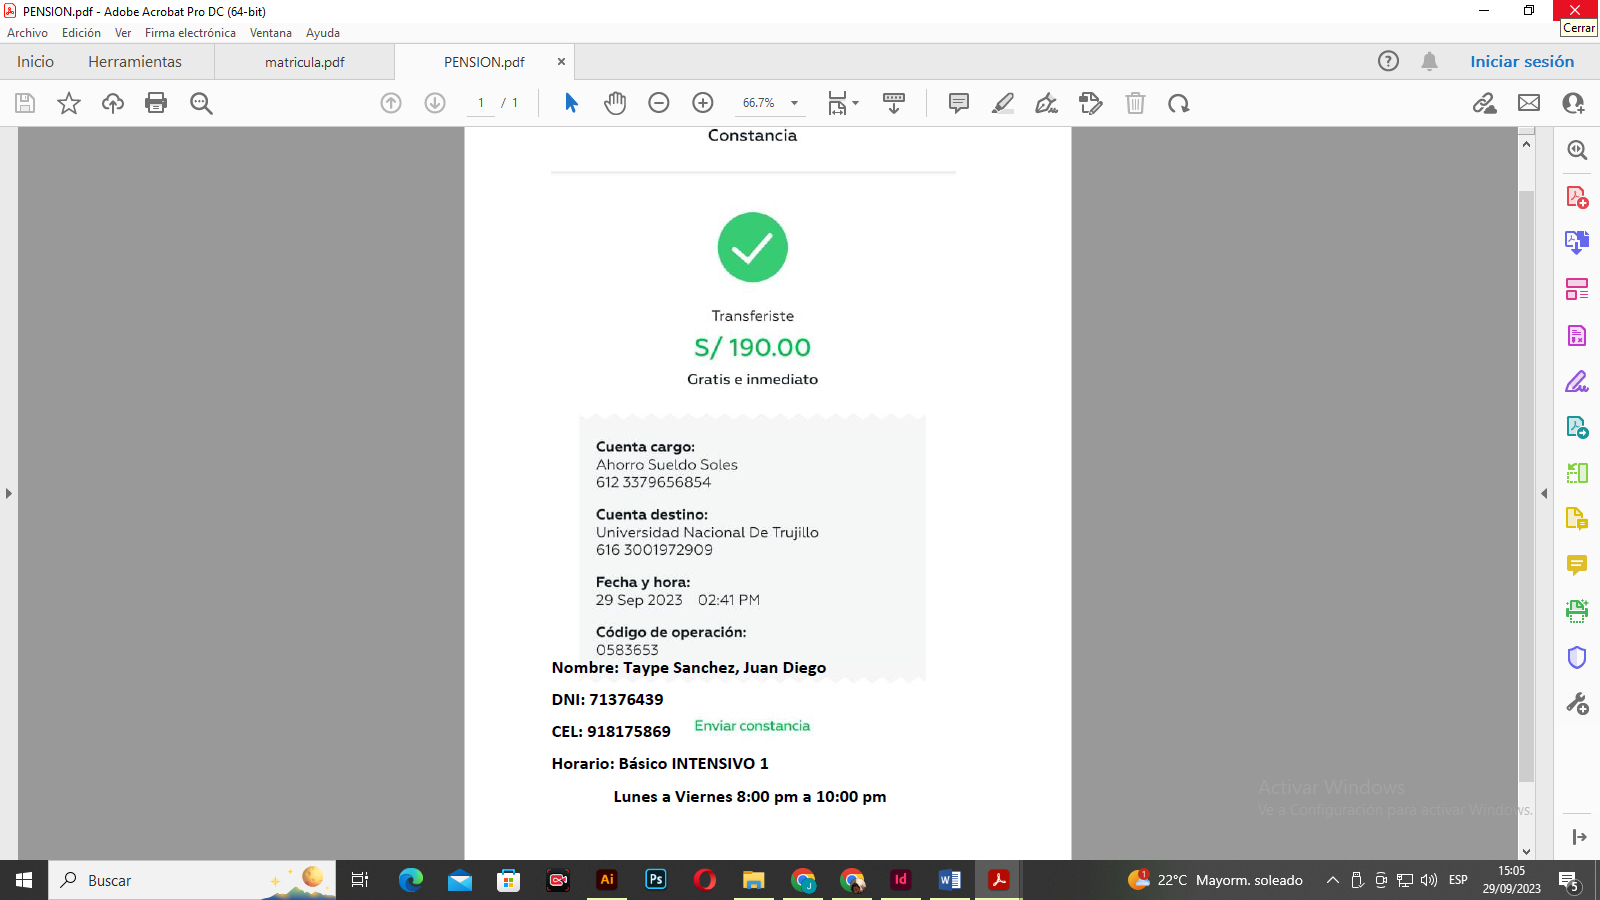Click the zoom in plus icon

pos(703,103)
